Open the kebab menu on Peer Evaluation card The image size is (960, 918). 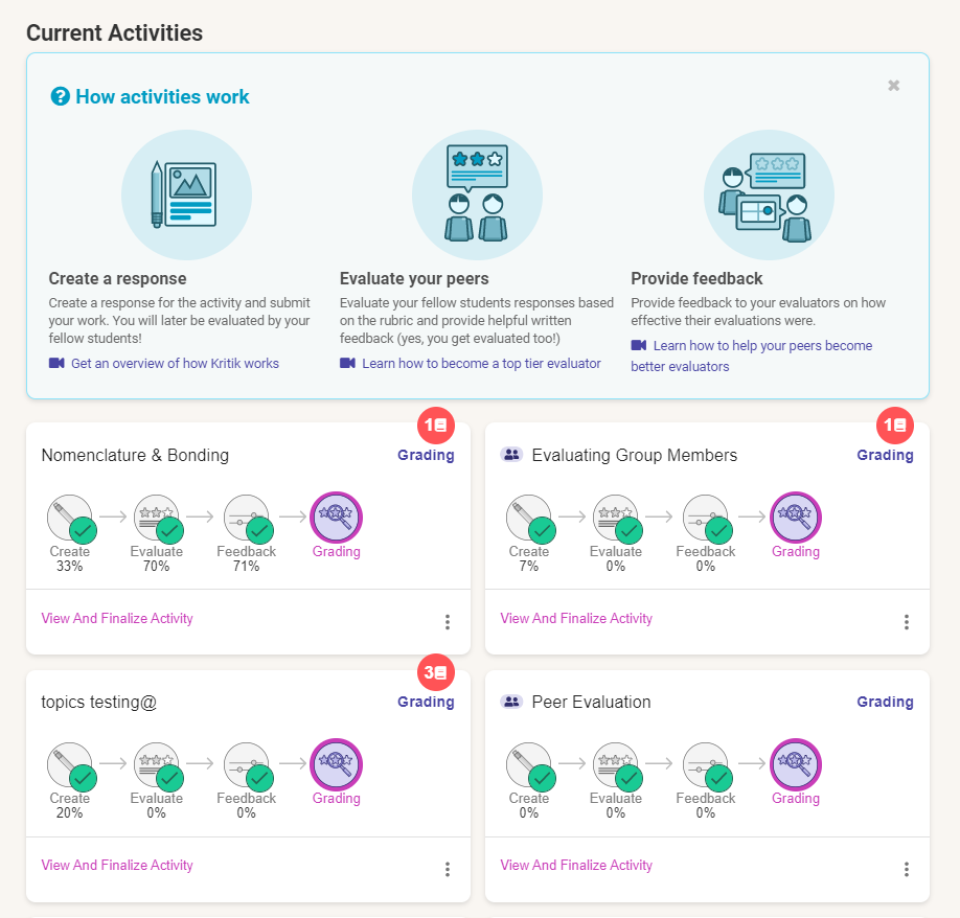[x=906, y=869]
